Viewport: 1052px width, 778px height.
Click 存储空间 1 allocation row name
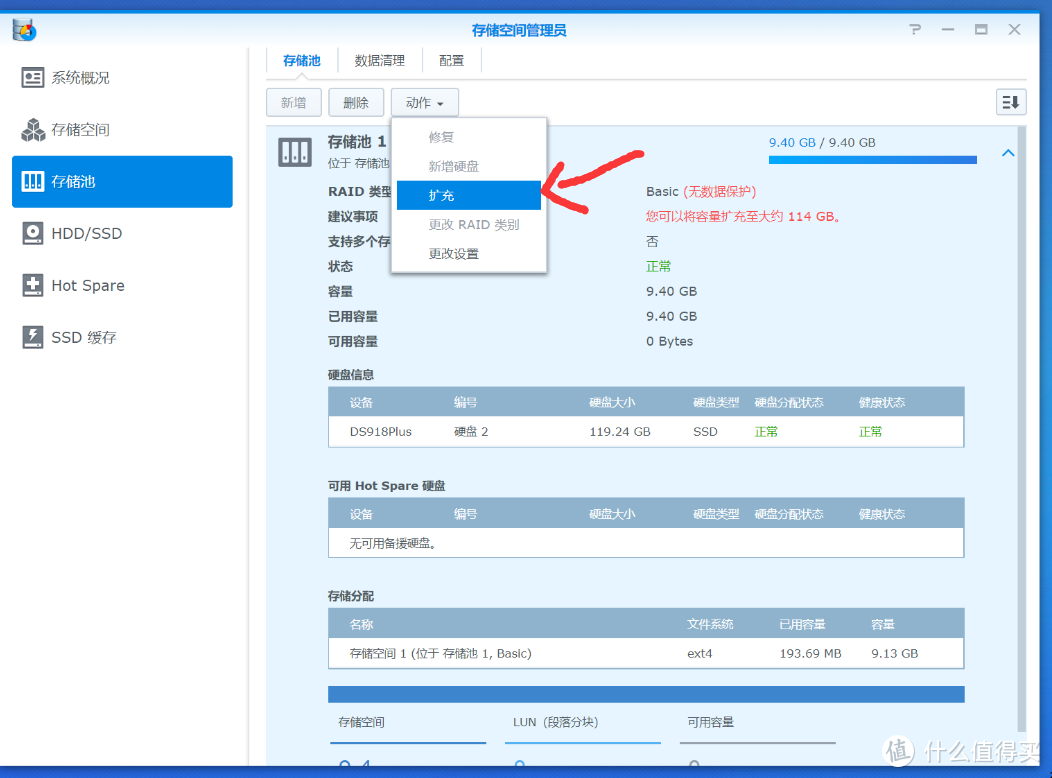pos(440,653)
